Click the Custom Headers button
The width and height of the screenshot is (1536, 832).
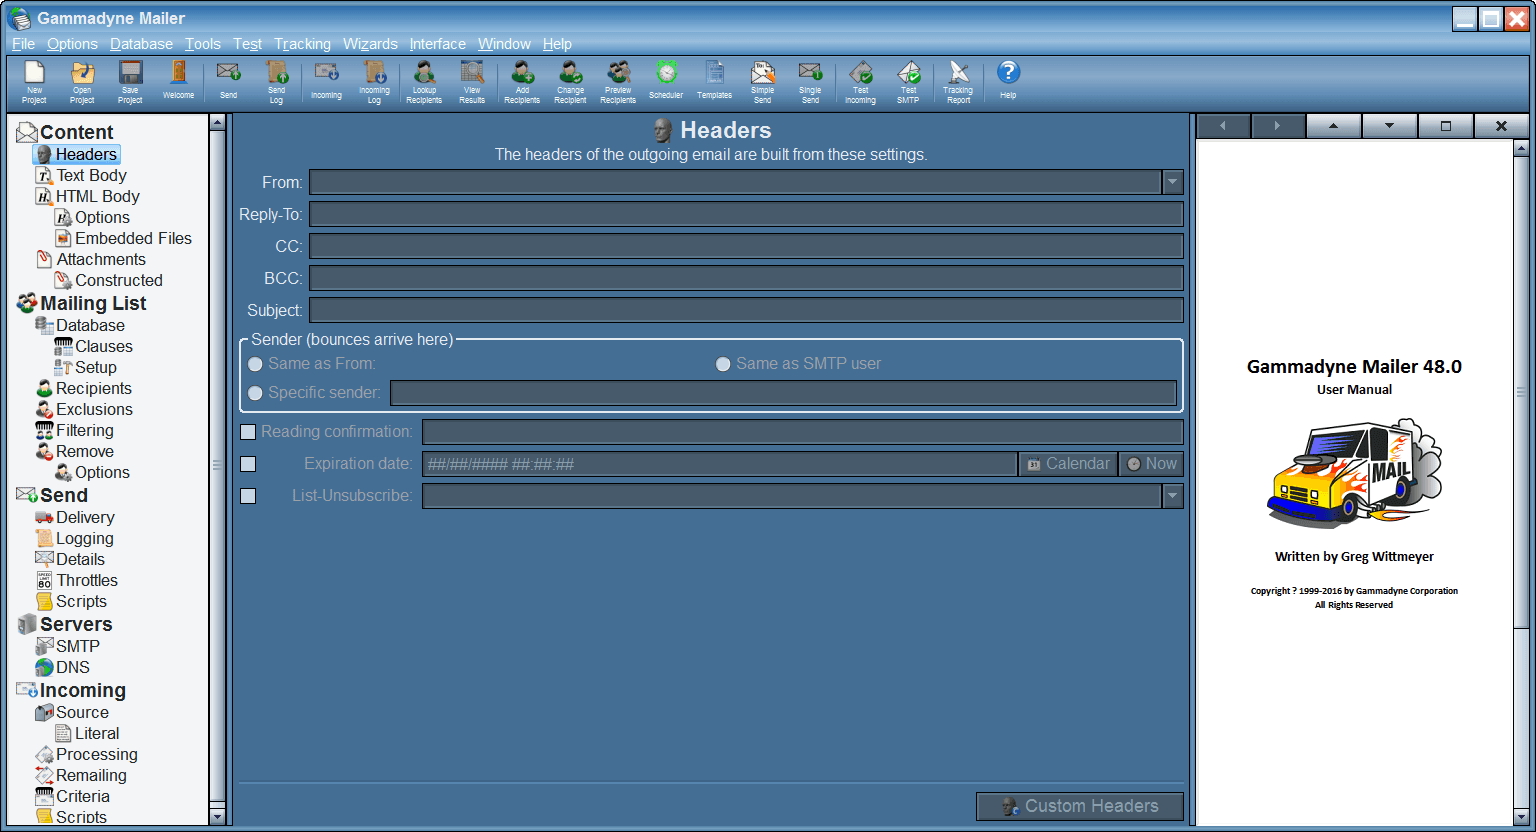pyautogui.click(x=1080, y=806)
